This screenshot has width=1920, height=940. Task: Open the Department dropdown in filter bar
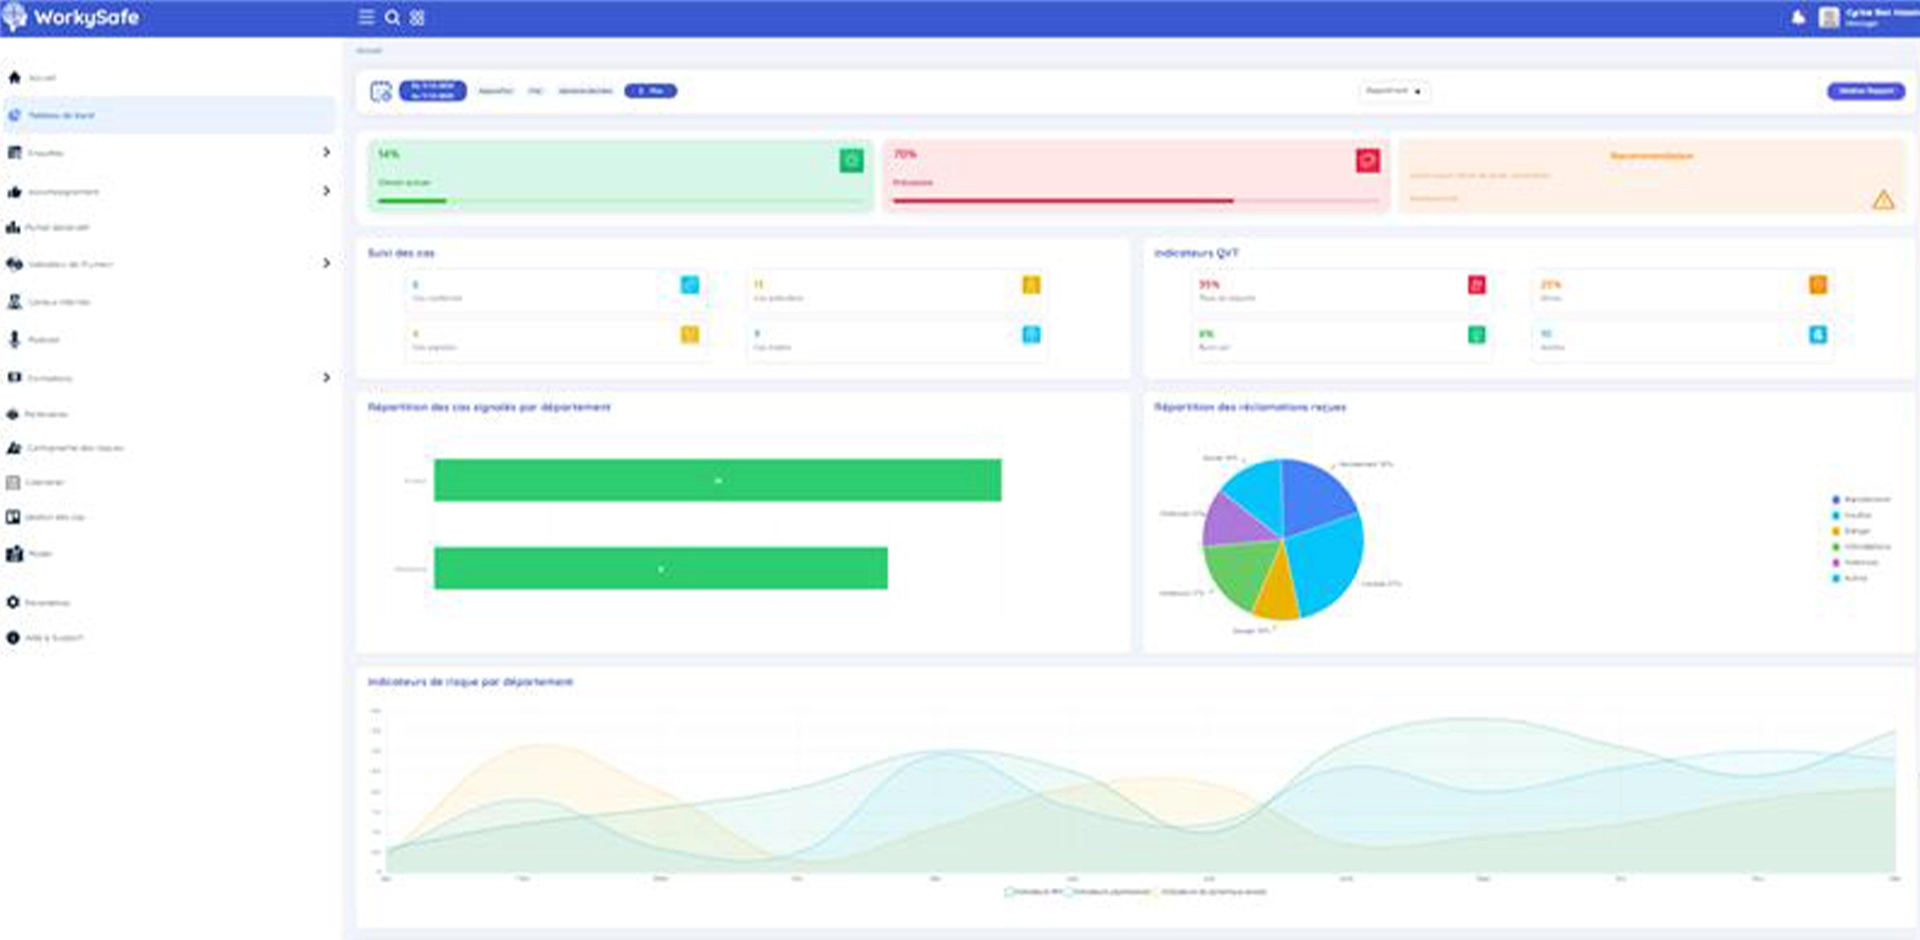pos(1394,91)
